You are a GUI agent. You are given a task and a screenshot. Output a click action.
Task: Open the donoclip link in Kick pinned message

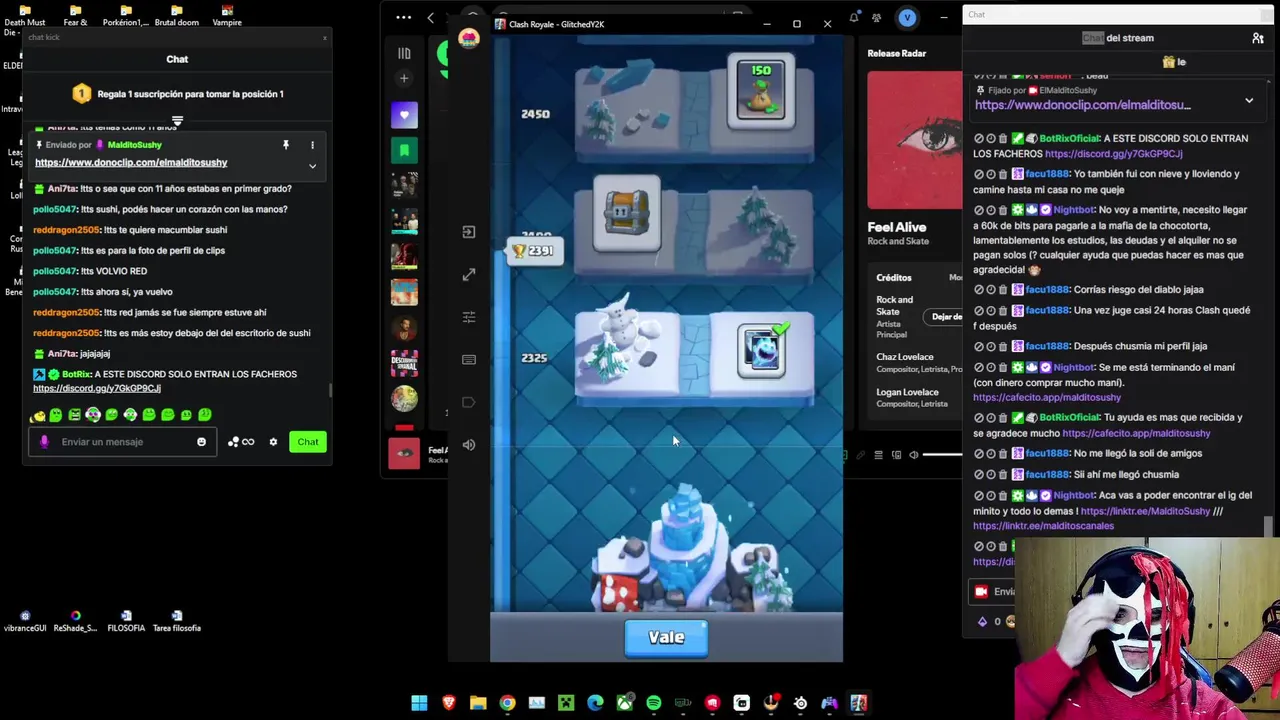point(131,162)
